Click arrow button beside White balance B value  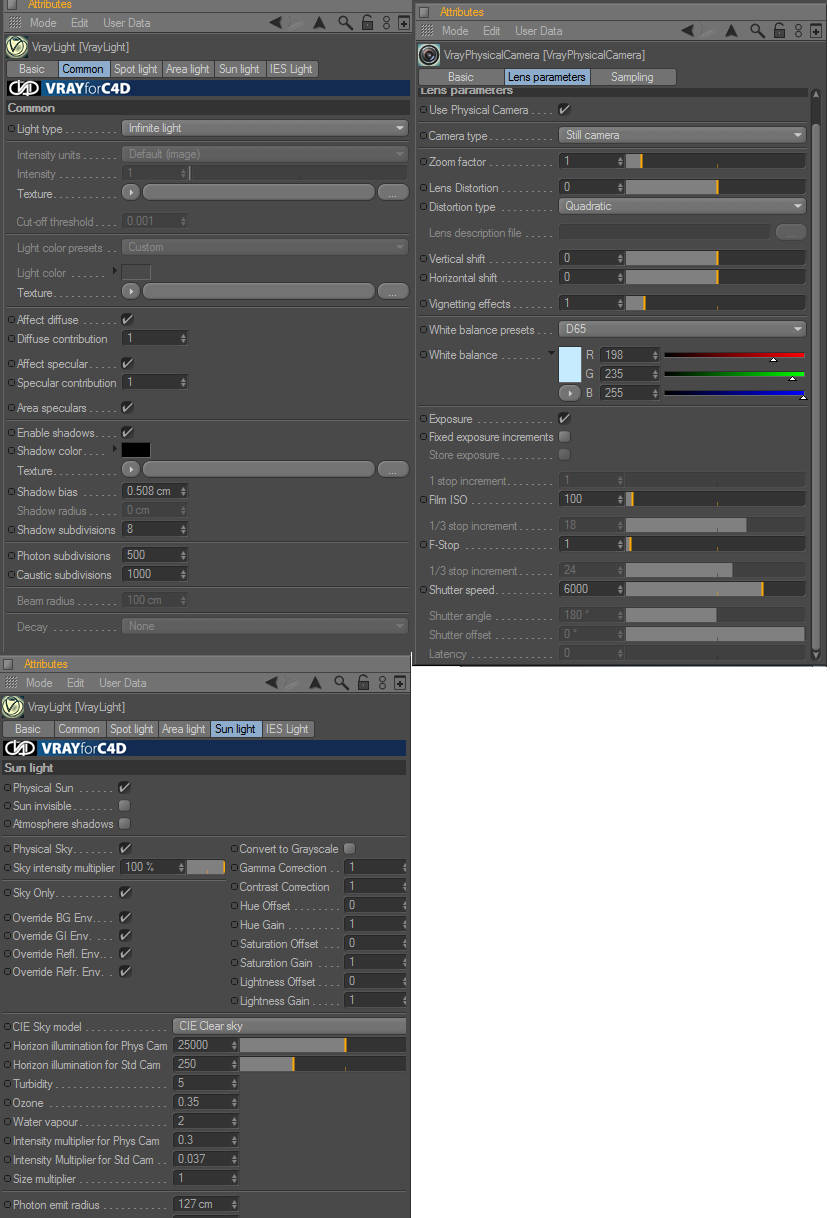pyautogui.click(x=569, y=393)
